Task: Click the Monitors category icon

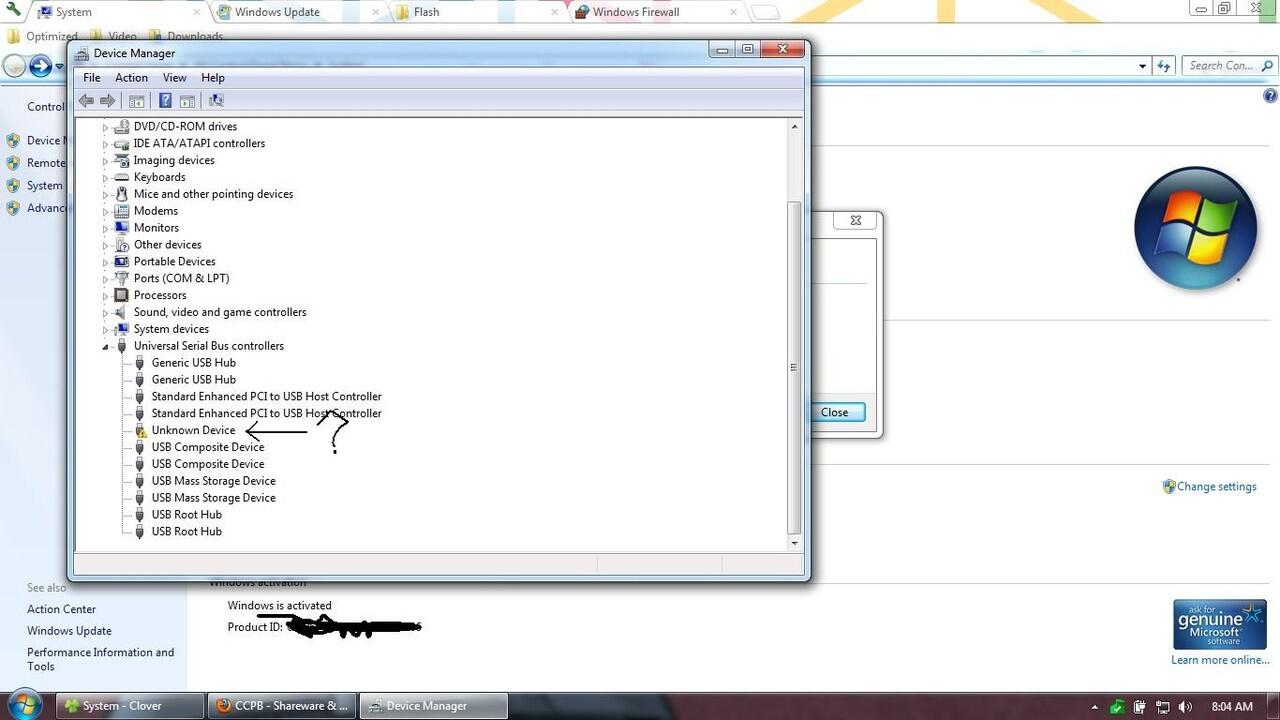Action: click(122, 227)
